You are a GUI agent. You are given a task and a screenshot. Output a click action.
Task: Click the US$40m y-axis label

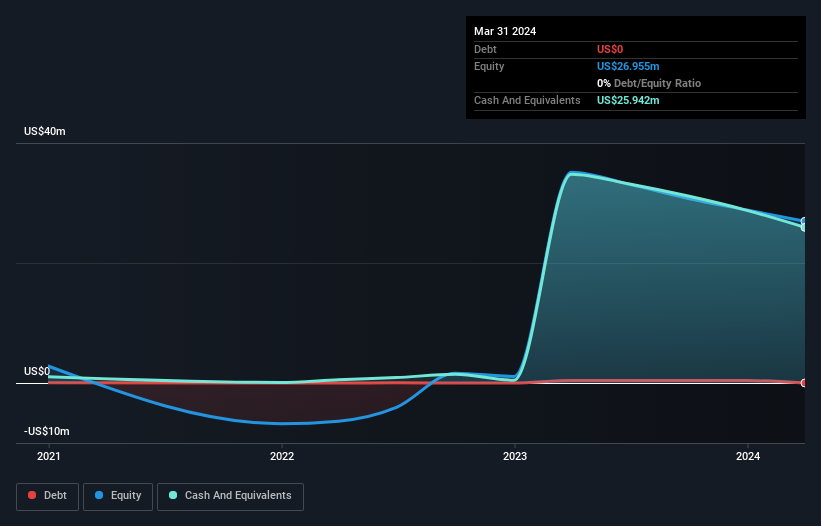[45, 131]
